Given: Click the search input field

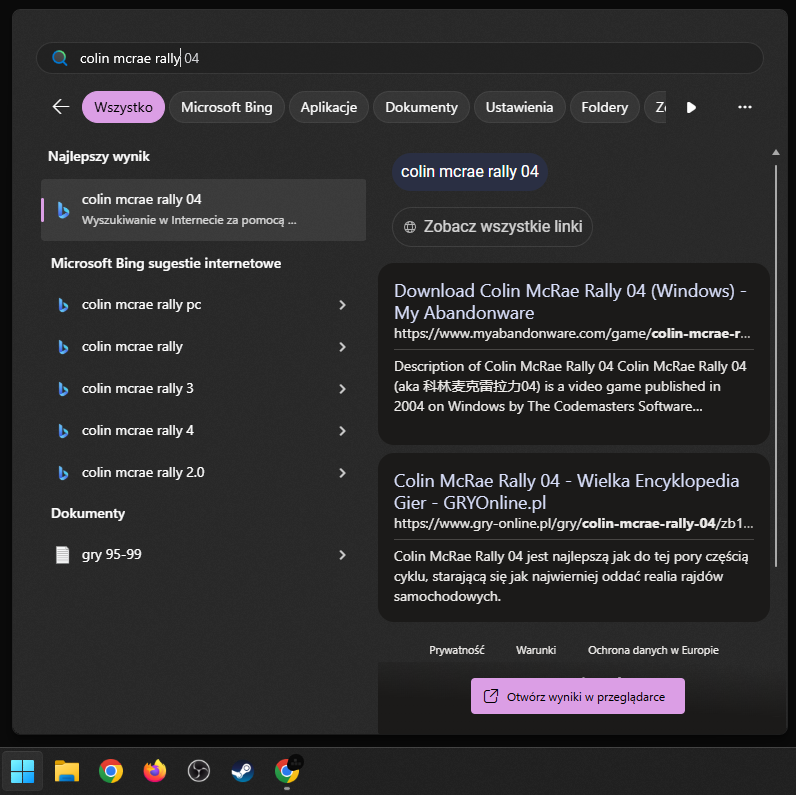Looking at the screenshot, I should point(400,58).
